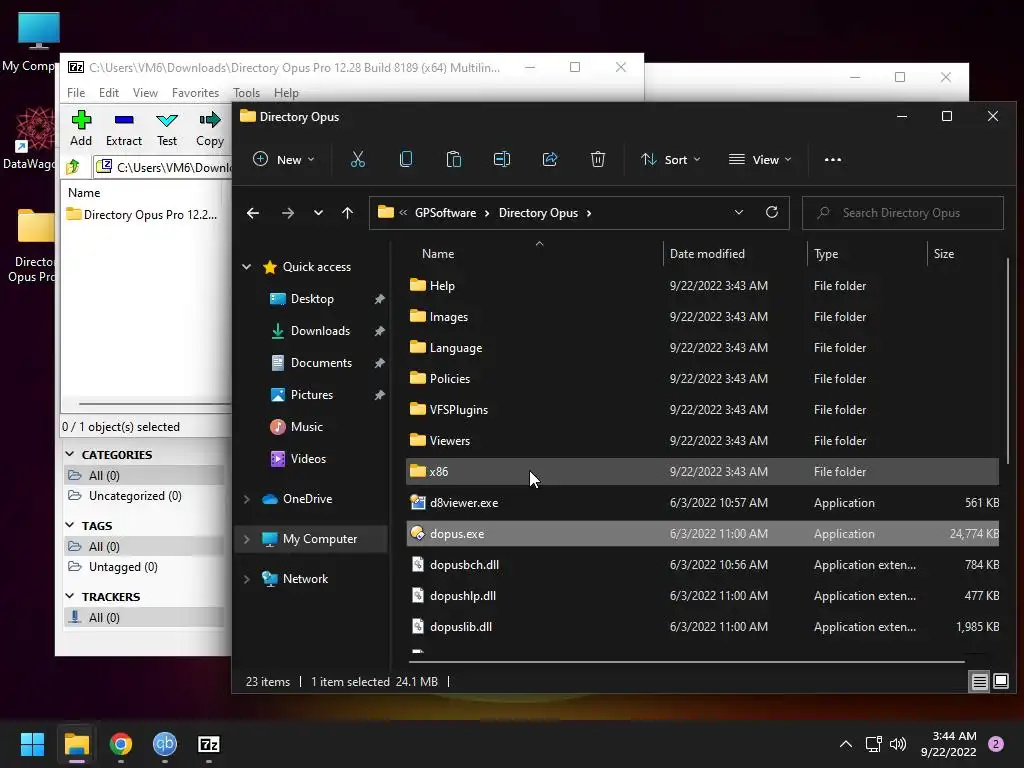Switch to details view layout icon

click(980, 682)
